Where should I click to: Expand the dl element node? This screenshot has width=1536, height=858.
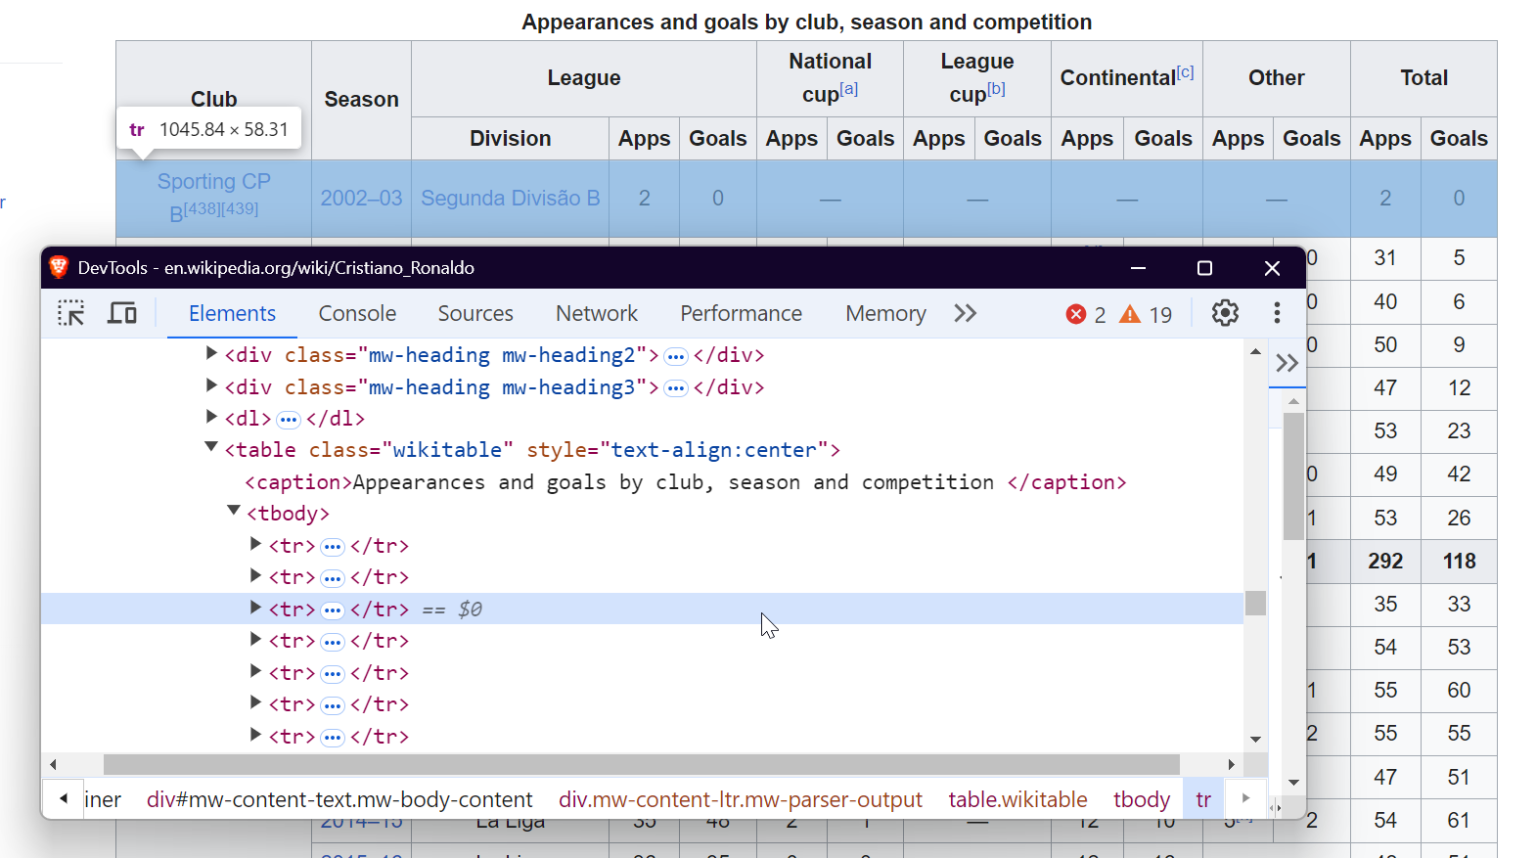pos(211,417)
